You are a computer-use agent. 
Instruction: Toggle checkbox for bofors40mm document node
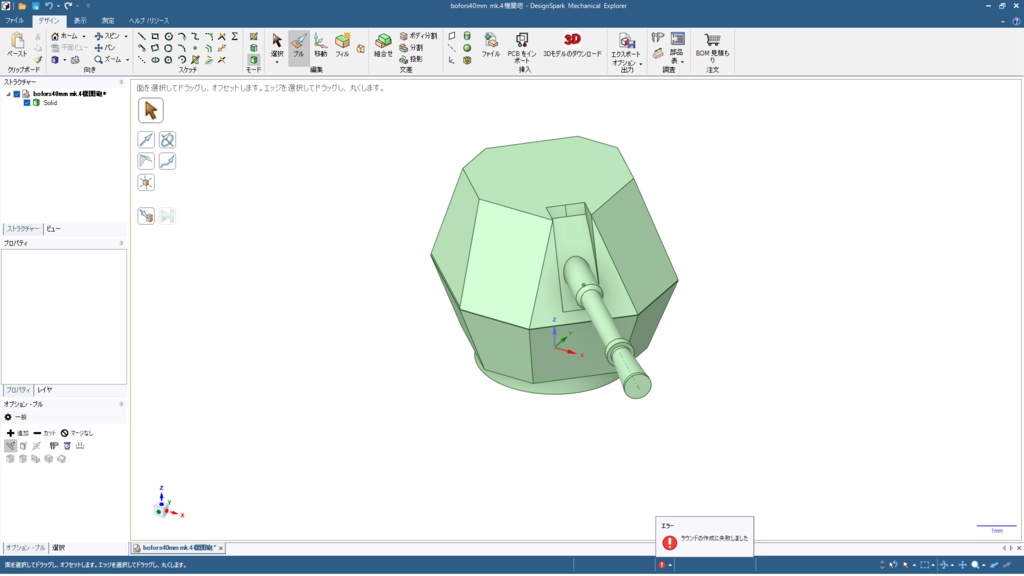17,94
